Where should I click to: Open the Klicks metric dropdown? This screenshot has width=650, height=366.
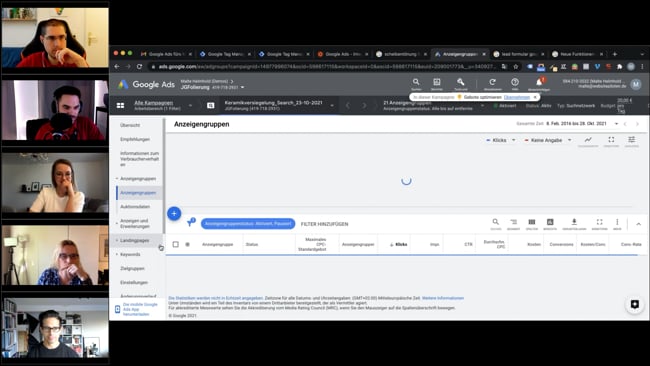tap(501, 140)
